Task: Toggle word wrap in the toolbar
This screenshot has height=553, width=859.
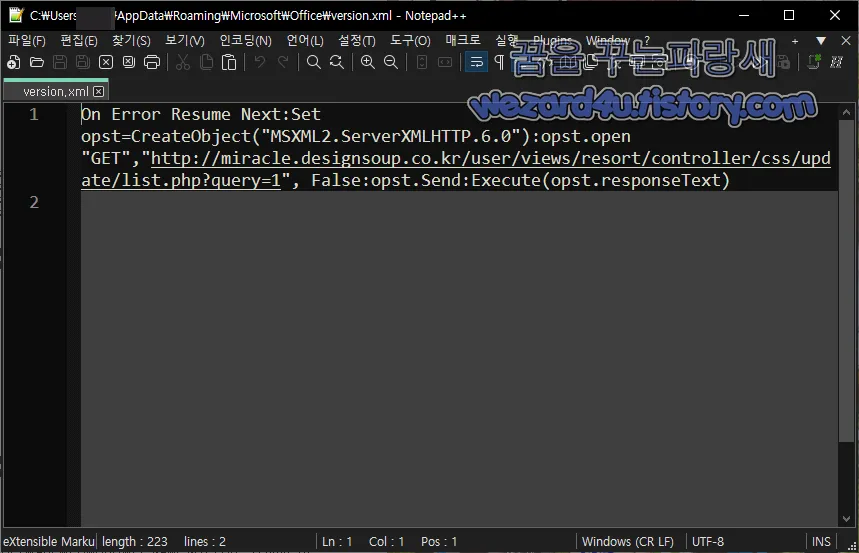Action: coord(476,62)
